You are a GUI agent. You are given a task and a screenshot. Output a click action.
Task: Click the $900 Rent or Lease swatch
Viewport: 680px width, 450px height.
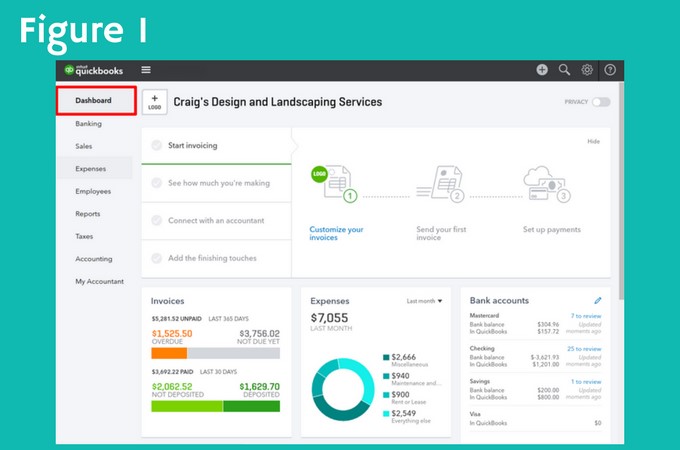click(386, 395)
